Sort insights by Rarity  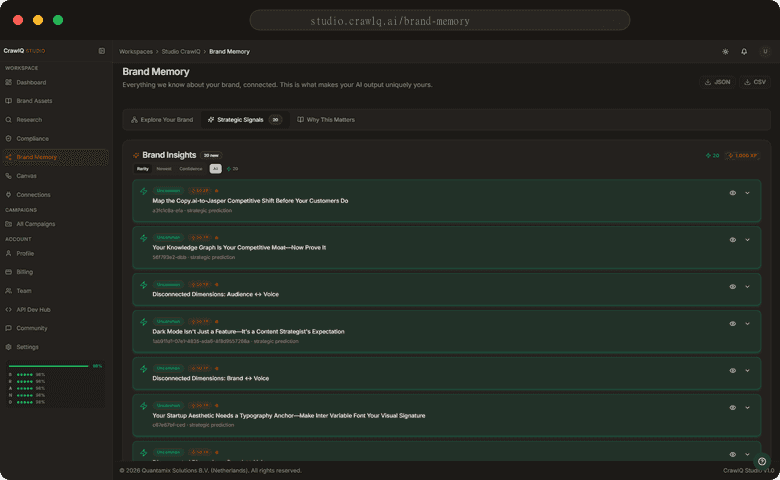pos(143,169)
